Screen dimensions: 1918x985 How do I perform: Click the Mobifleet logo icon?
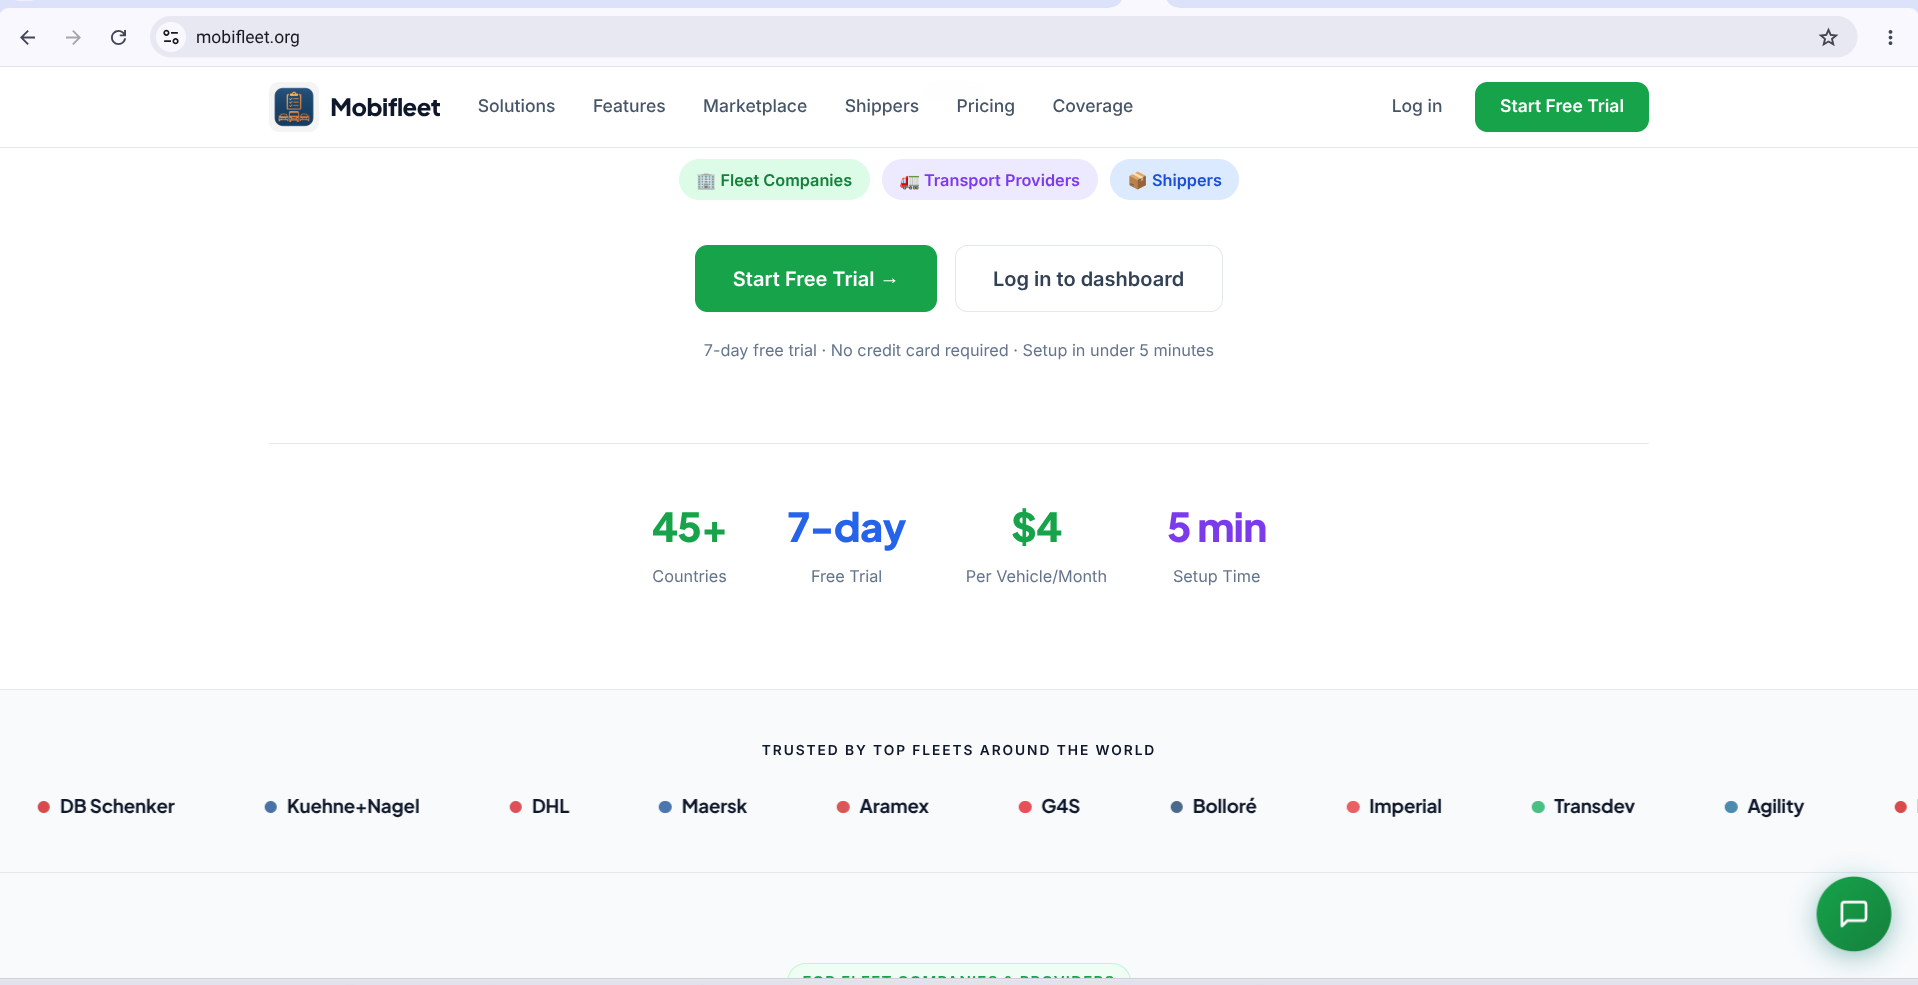coord(294,107)
